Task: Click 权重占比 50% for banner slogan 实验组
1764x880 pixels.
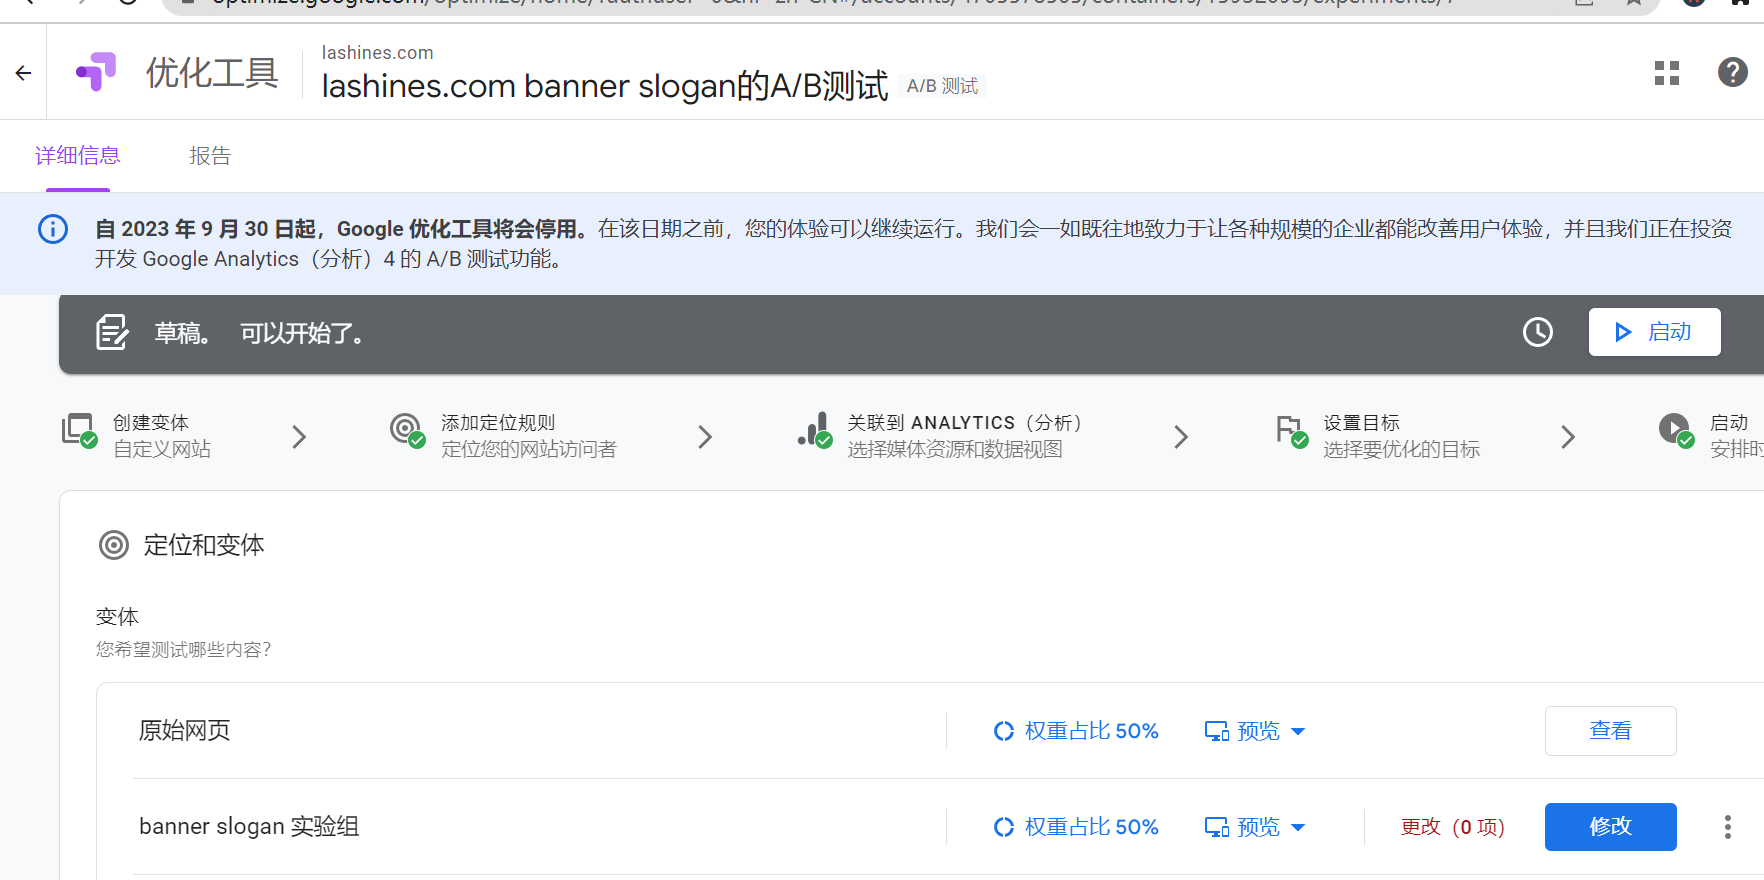Action: (x=1091, y=827)
